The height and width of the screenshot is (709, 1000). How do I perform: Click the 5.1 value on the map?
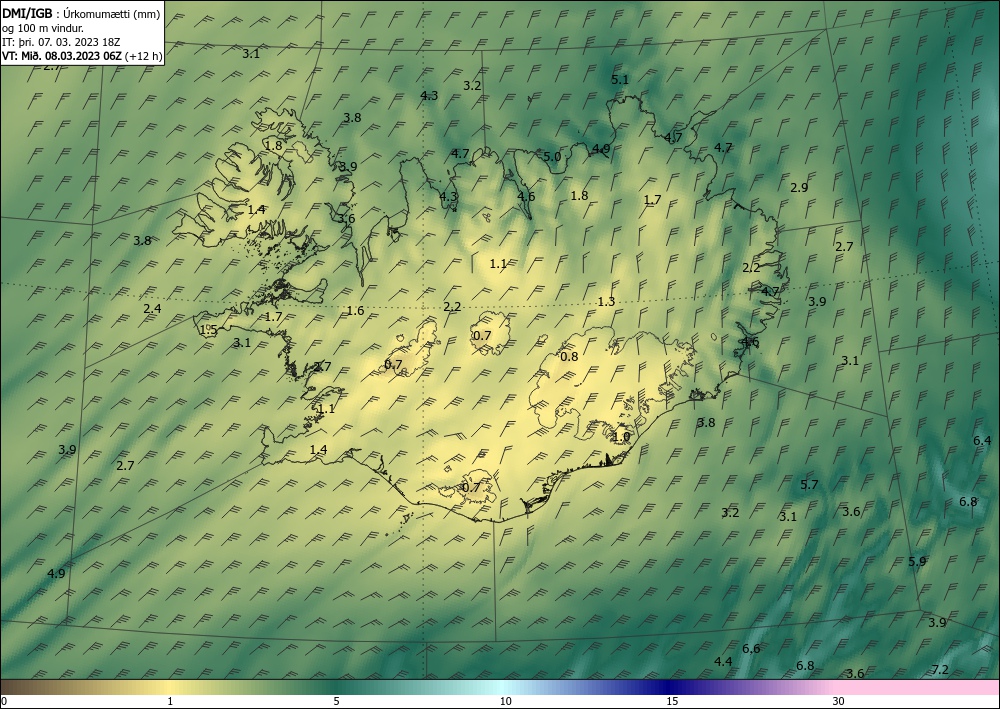tap(620, 80)
